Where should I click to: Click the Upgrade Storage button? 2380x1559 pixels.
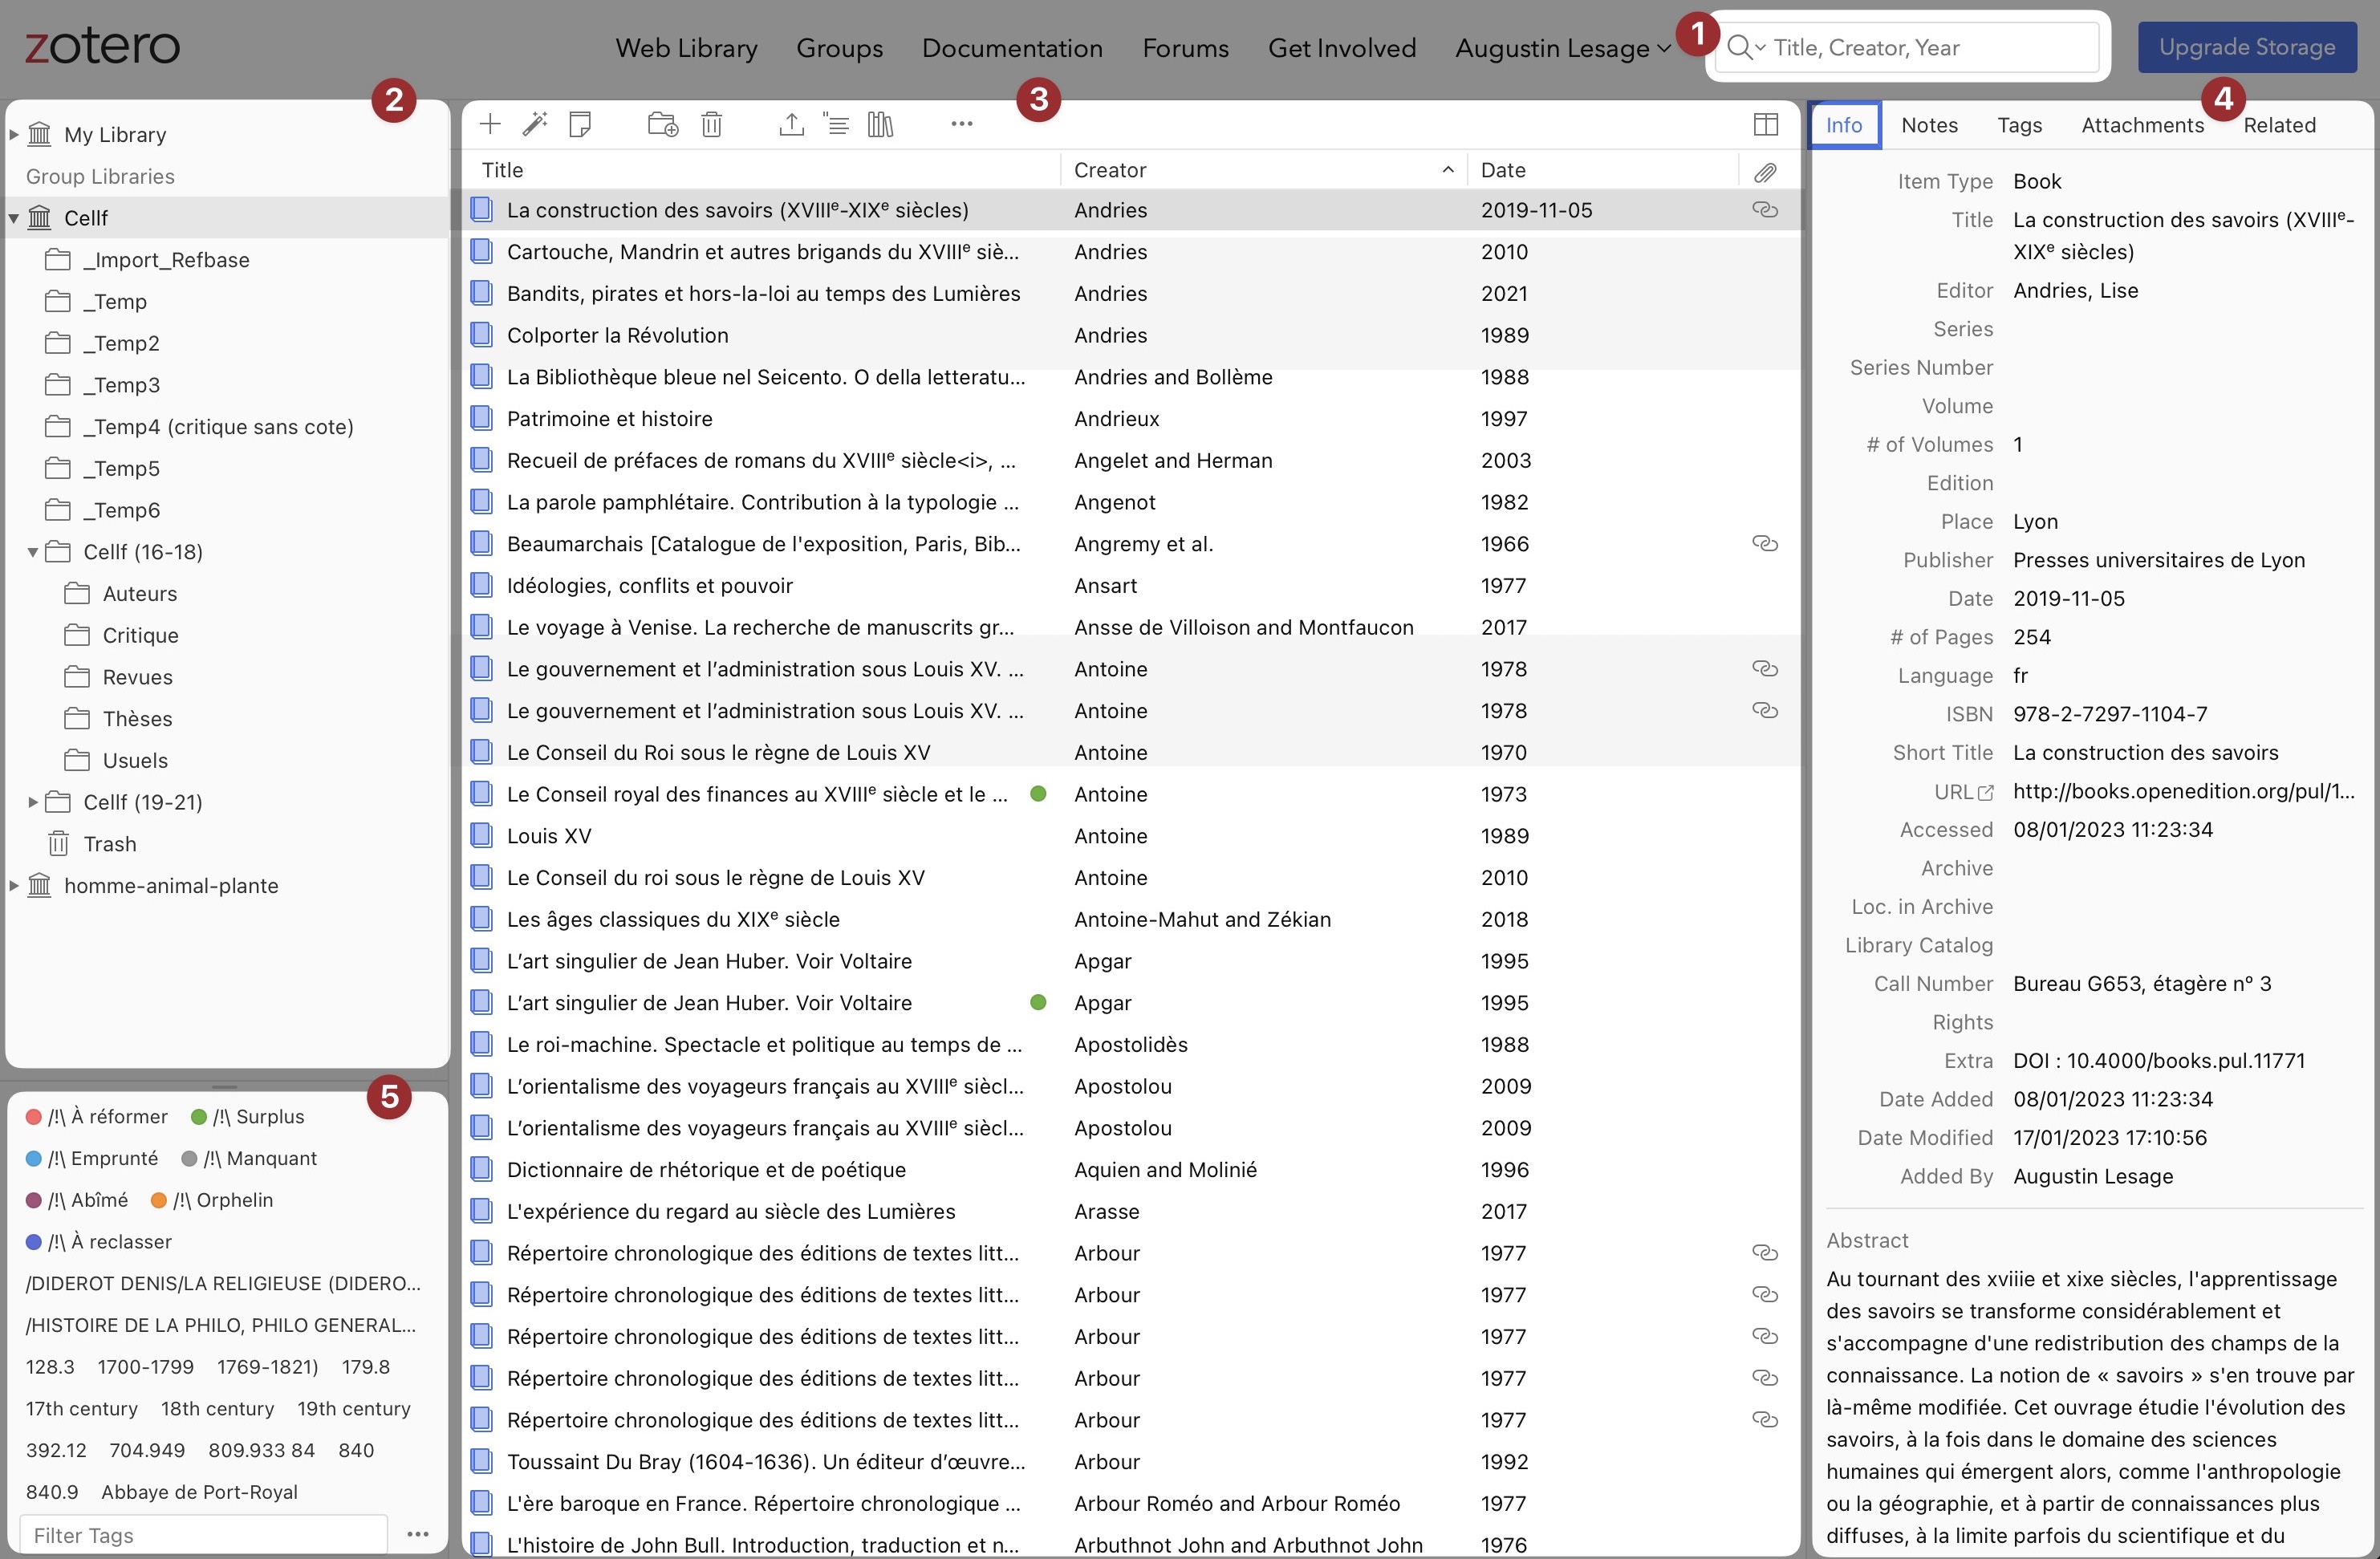coord(2246,47)
